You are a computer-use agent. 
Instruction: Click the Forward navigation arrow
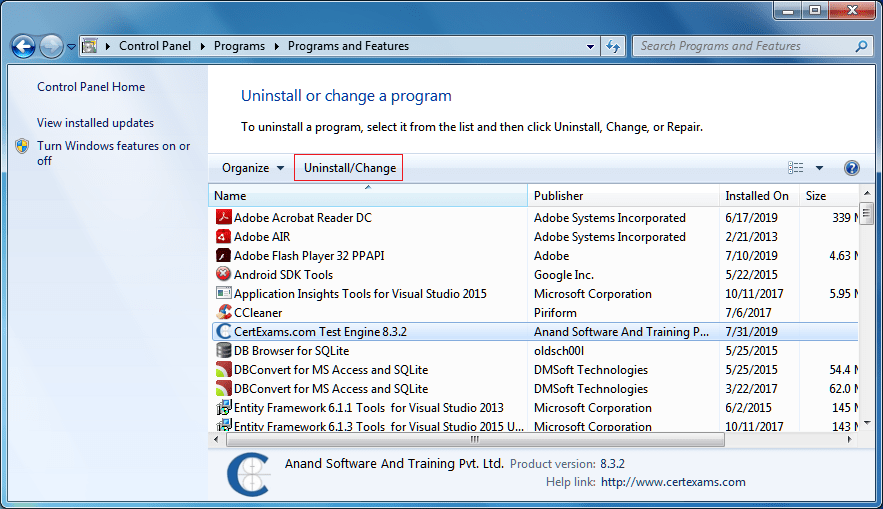click(x=51, y=46)
